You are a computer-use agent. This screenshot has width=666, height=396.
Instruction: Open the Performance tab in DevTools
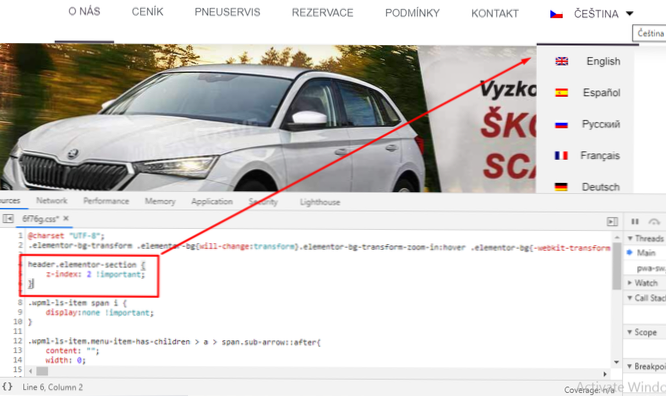point(106,201)
